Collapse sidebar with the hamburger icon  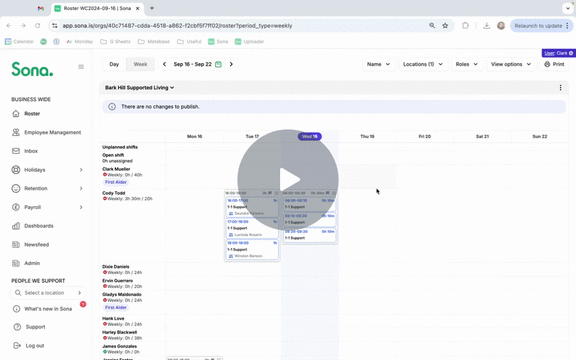click(81, 66)
